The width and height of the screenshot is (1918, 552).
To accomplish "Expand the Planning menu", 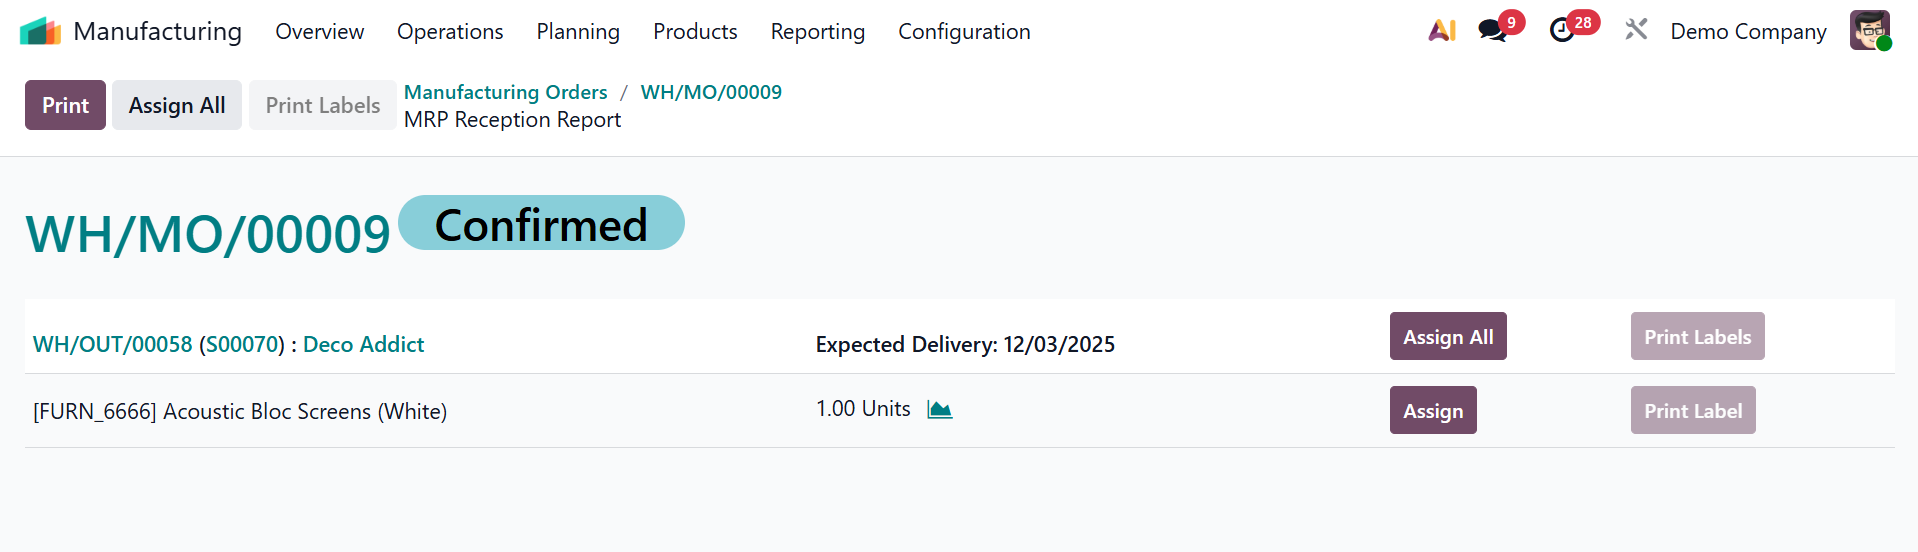I will tap(578, 32).
